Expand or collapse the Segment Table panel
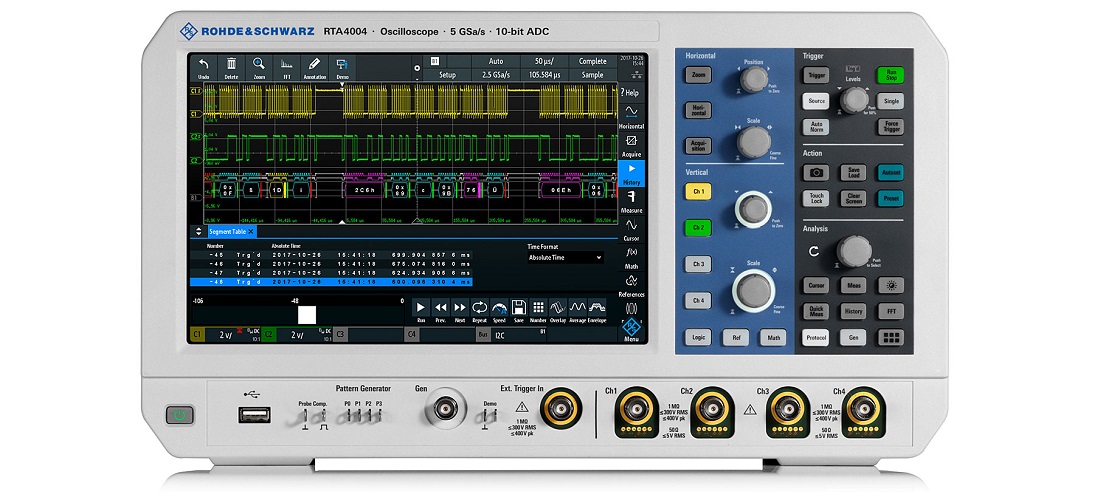This screenshot has height=492, width=1100. pos(197,231)
